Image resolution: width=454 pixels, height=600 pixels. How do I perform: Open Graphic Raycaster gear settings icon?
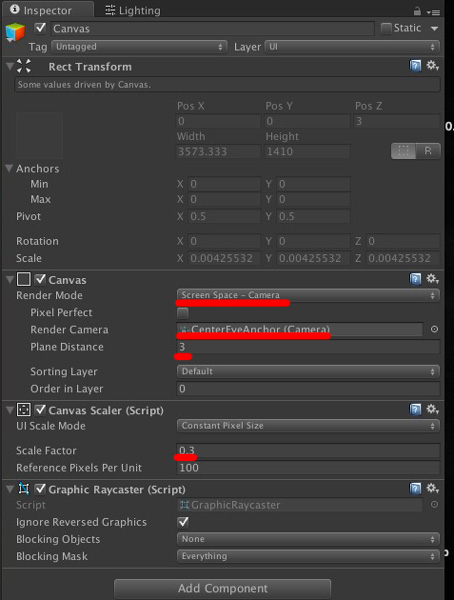tap(433, 488)
